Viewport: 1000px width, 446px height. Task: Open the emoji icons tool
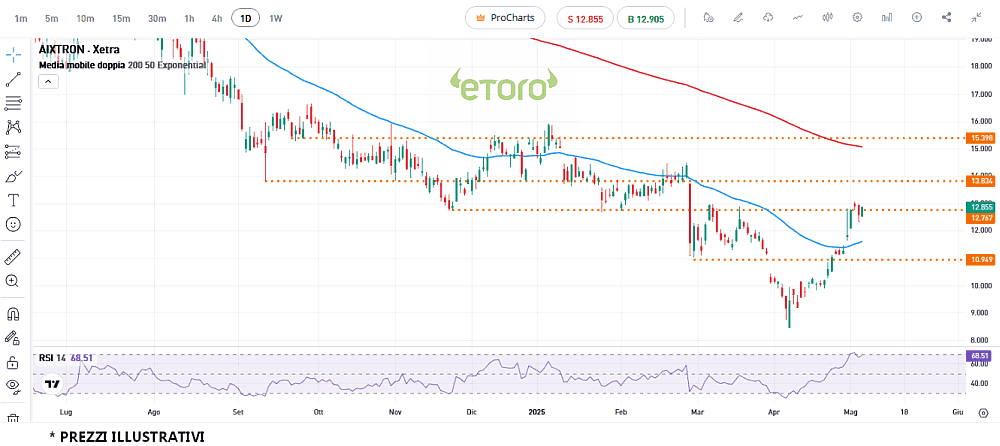pos(13,224)
